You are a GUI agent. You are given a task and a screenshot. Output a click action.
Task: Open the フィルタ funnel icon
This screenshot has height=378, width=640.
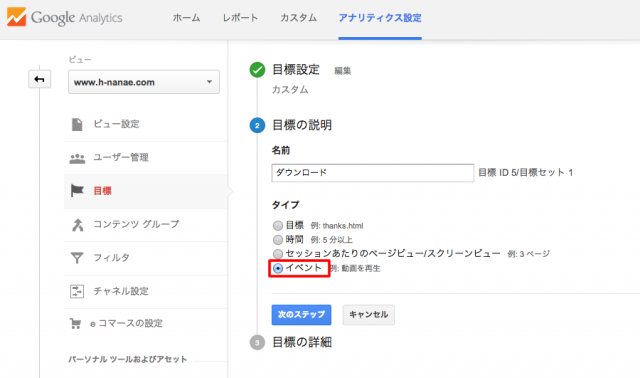77,258
